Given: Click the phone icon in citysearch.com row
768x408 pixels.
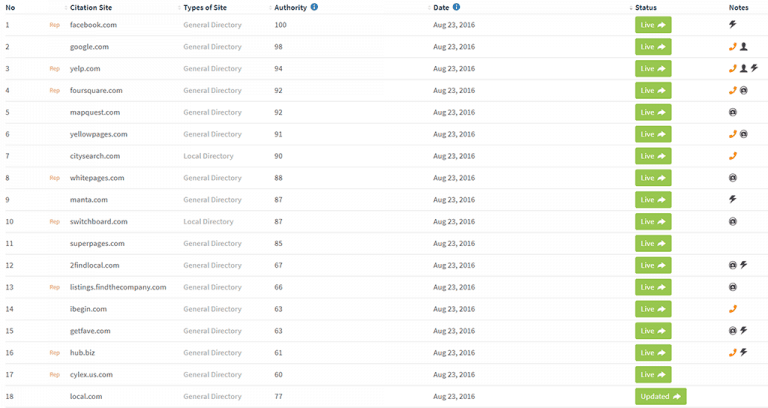Looking at the screenshot, I should (x=733, y=156).
